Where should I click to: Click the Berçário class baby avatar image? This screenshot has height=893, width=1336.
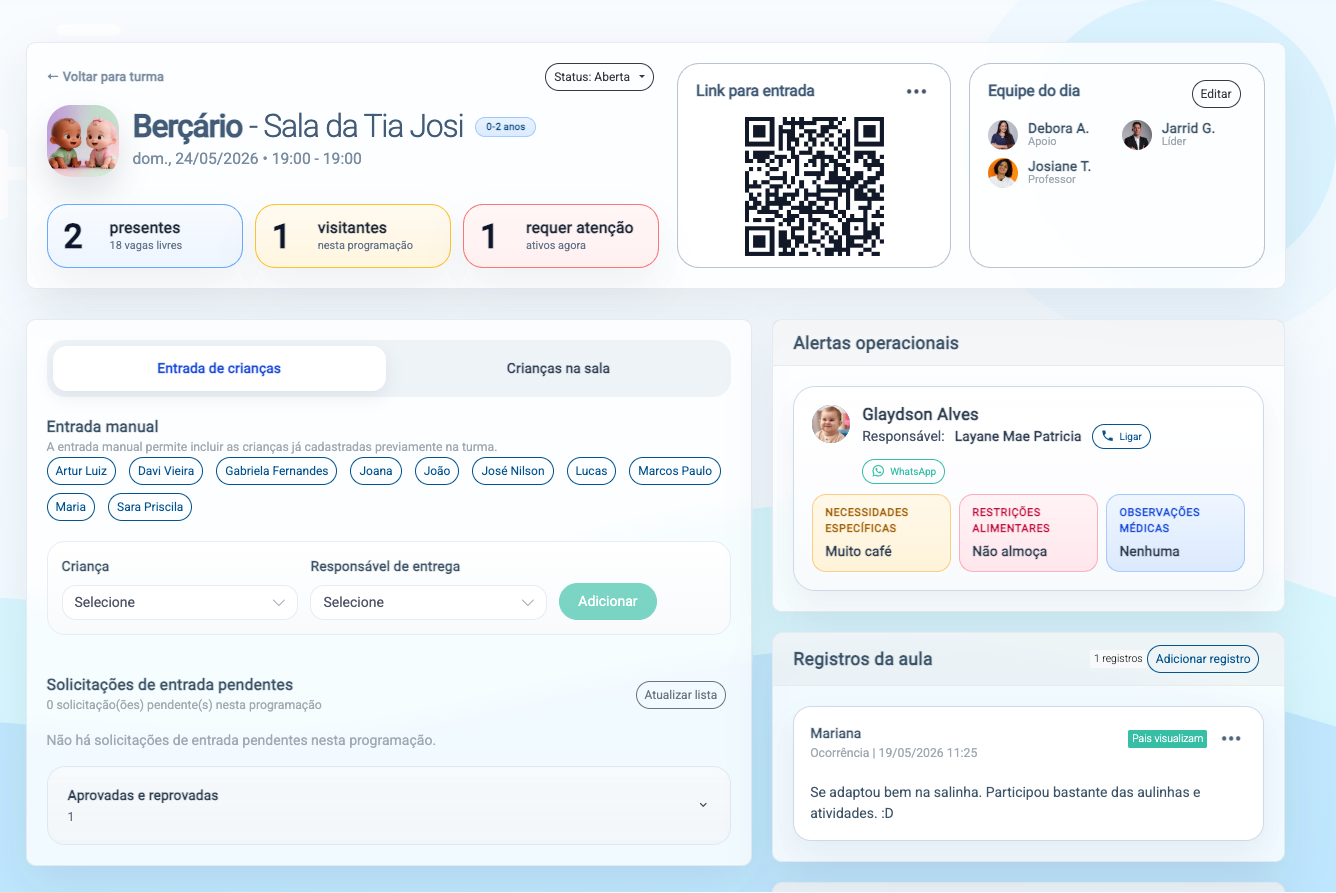83,141
